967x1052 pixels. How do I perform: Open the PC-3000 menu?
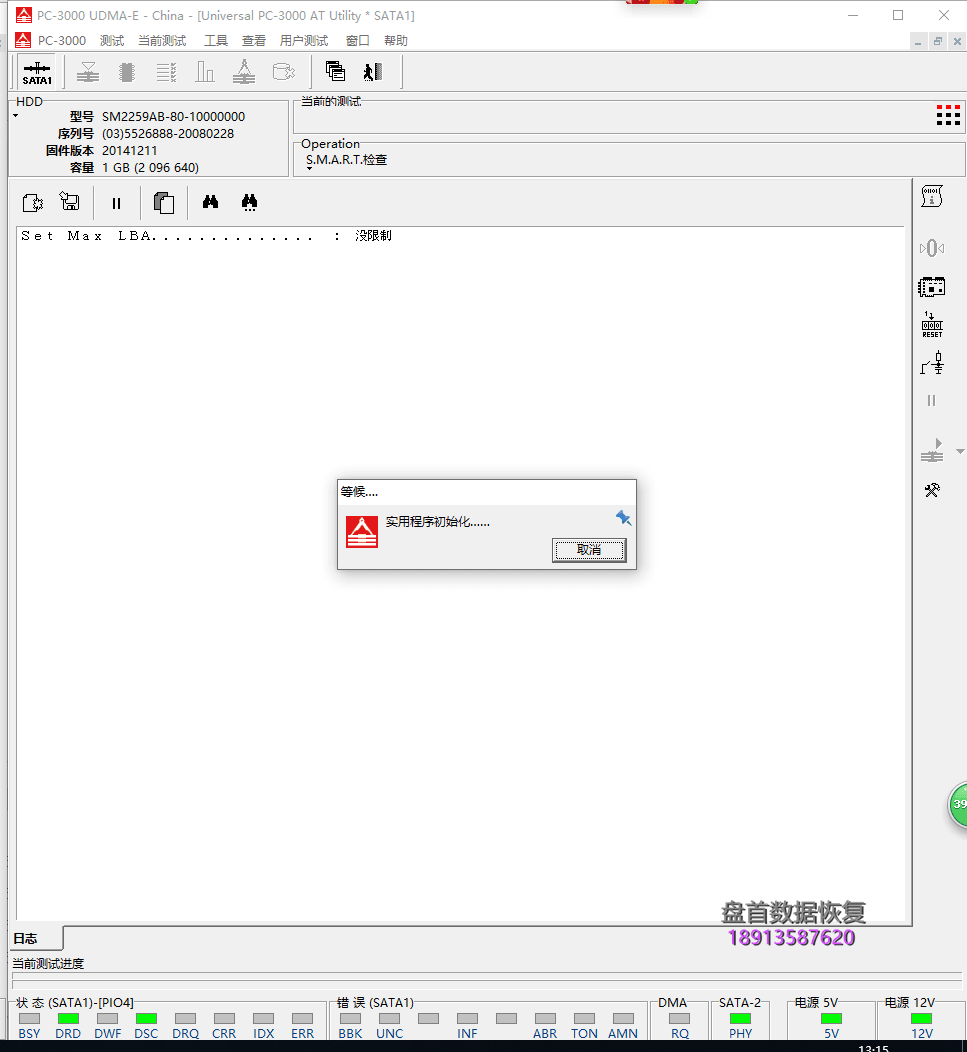62,41
